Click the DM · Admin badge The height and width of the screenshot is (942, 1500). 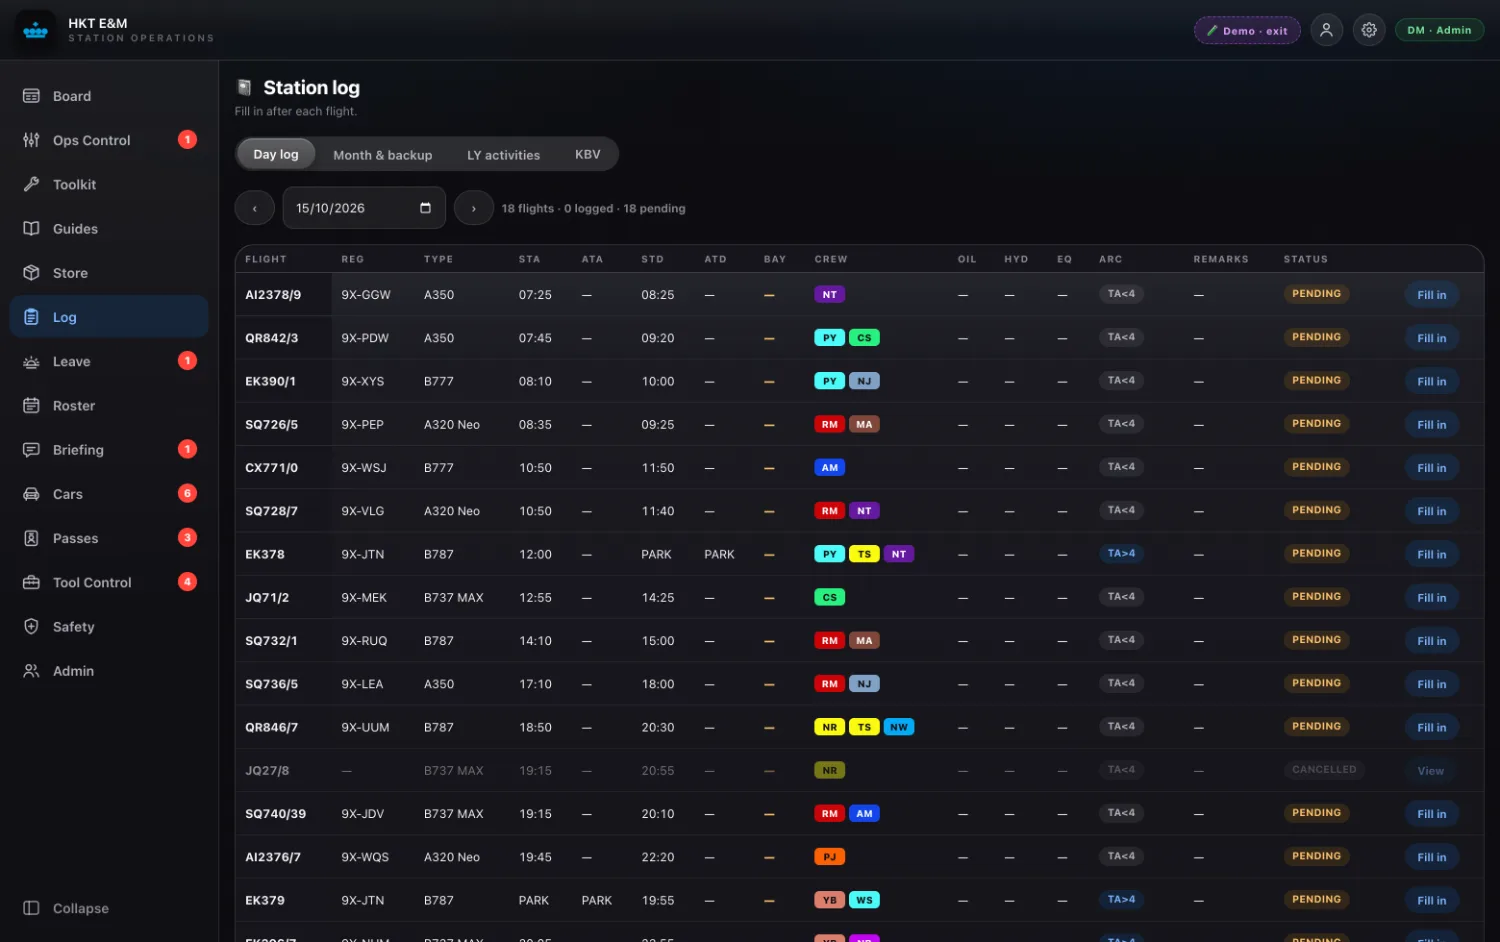(1439, 30)
